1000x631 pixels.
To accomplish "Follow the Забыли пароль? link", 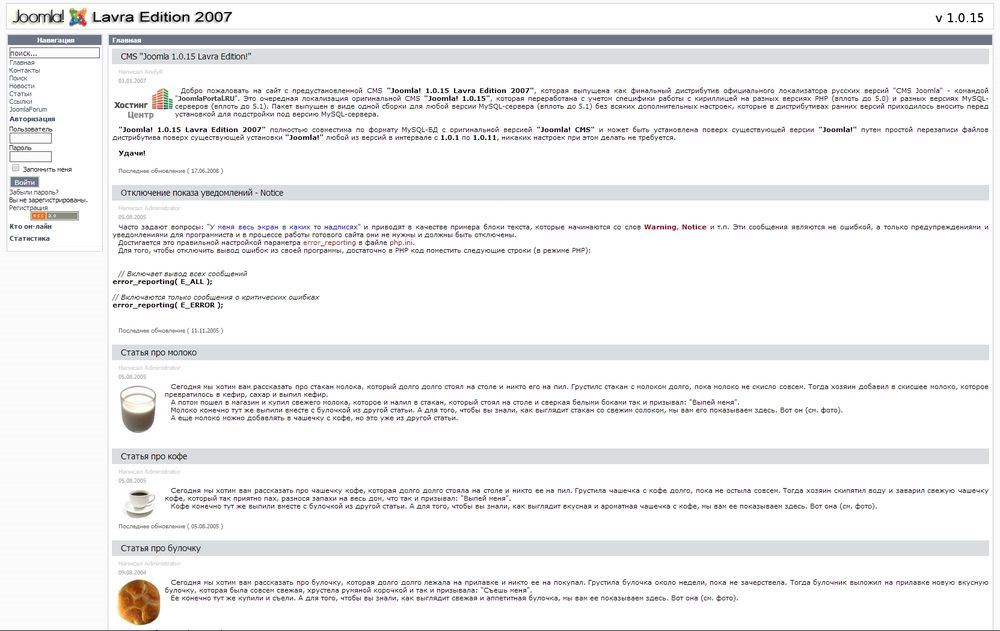I will 34,192.
